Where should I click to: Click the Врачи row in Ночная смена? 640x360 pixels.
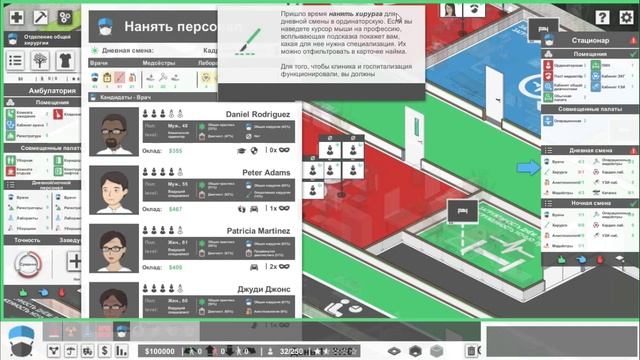(565, 215)
